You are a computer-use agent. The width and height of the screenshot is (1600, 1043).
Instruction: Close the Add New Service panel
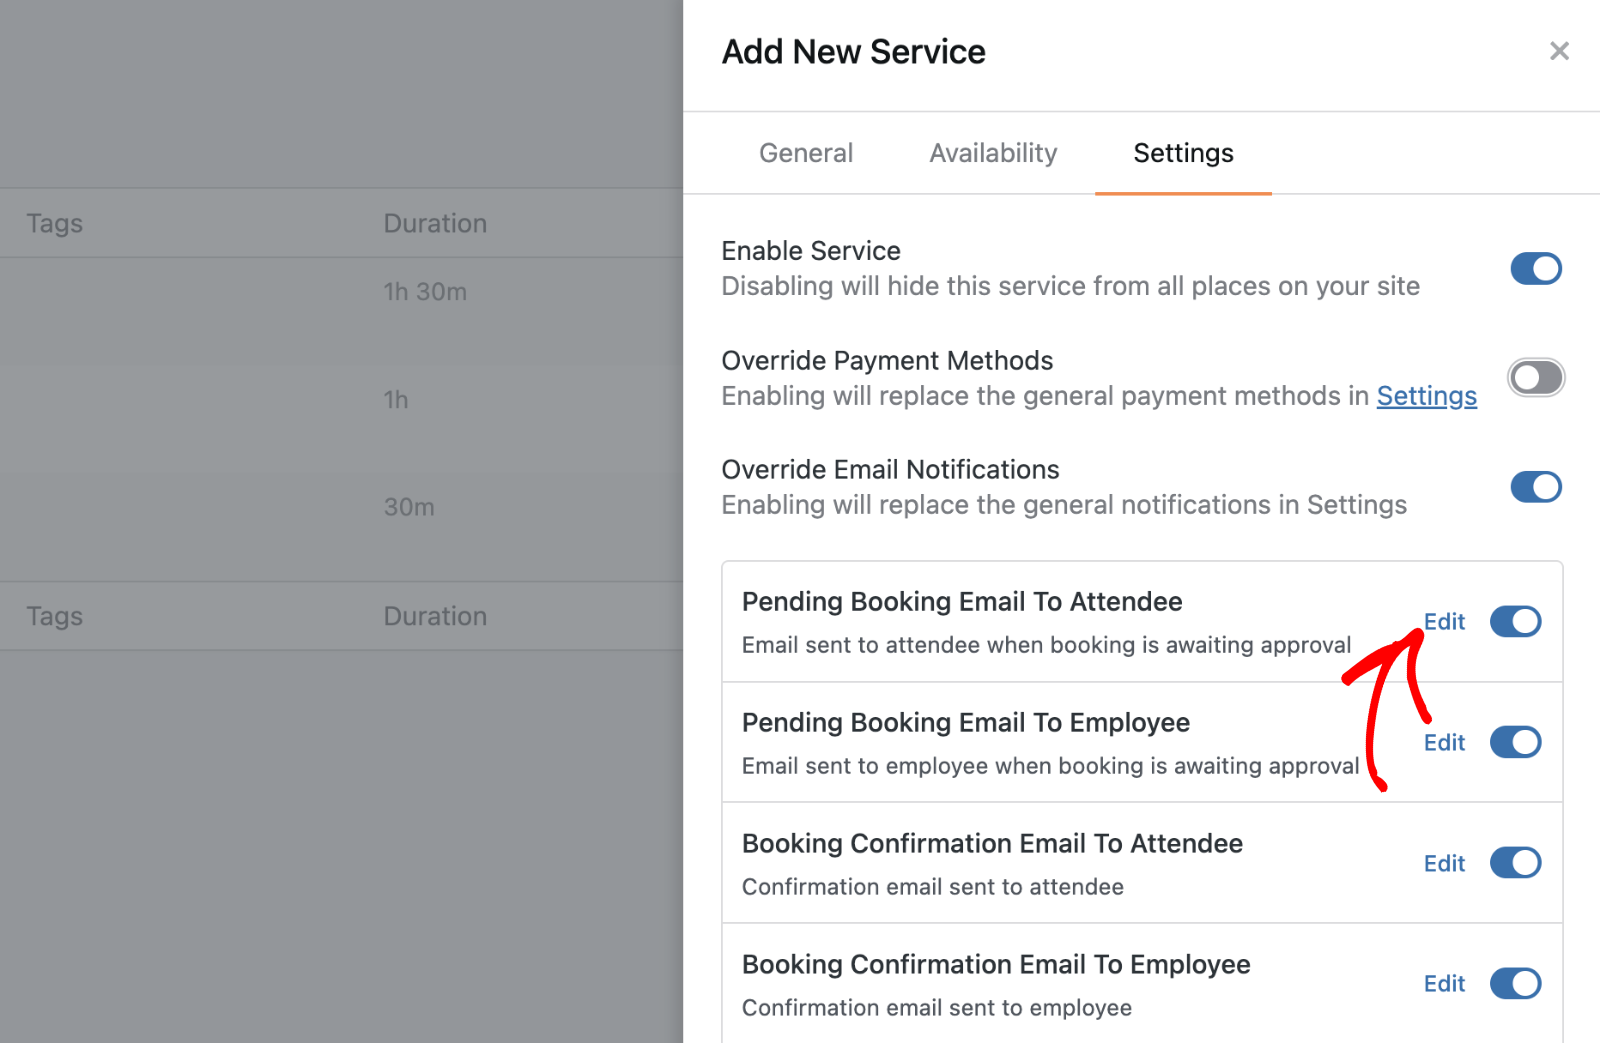click(x=1558, y=51)
